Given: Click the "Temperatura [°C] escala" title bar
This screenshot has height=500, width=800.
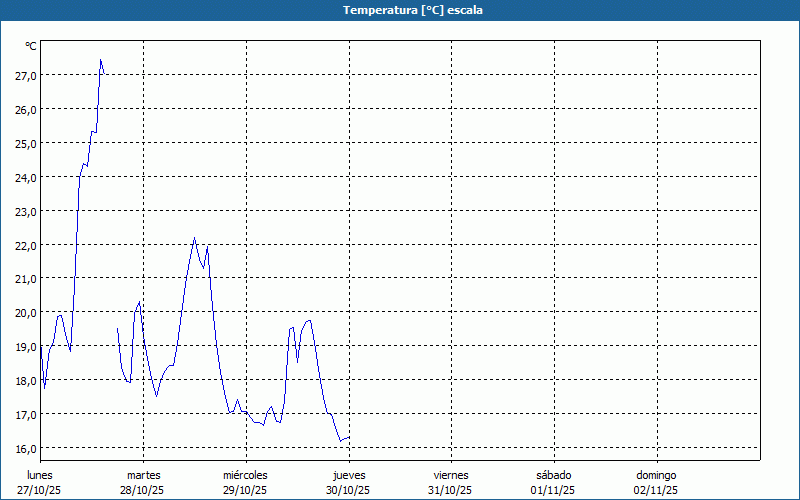Looking at the screenshot, I should click(x=400, y=10).
